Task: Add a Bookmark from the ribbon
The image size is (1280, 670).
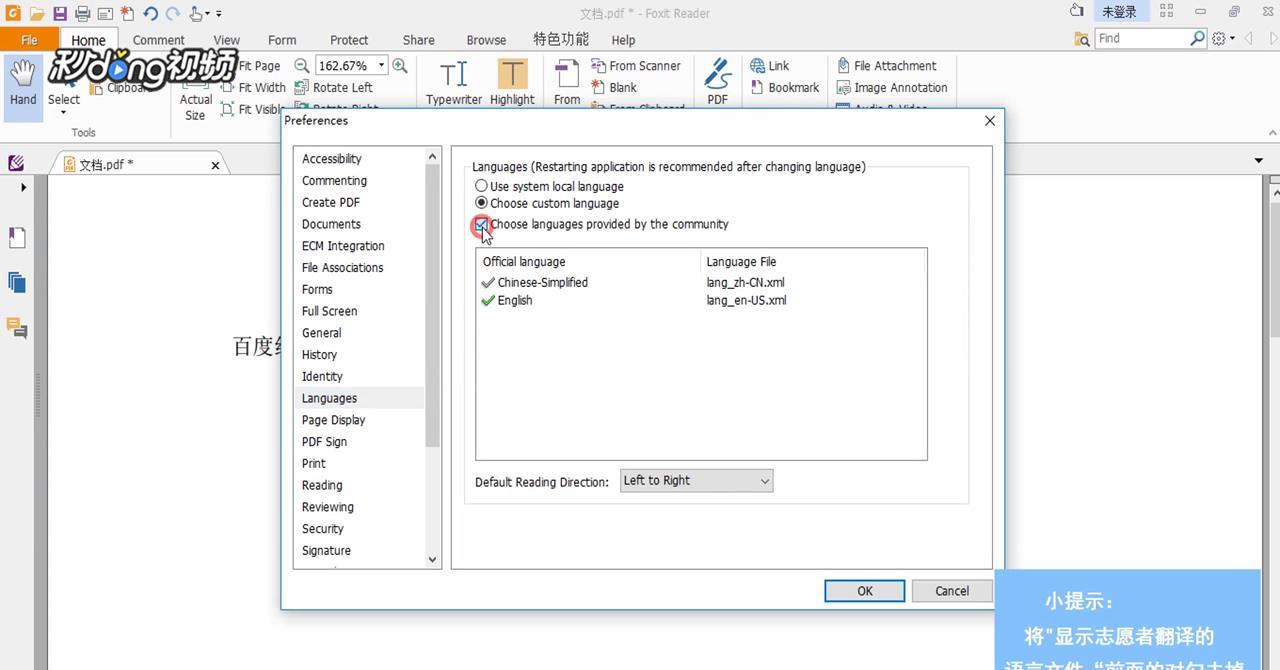Action: coord(785,87)
